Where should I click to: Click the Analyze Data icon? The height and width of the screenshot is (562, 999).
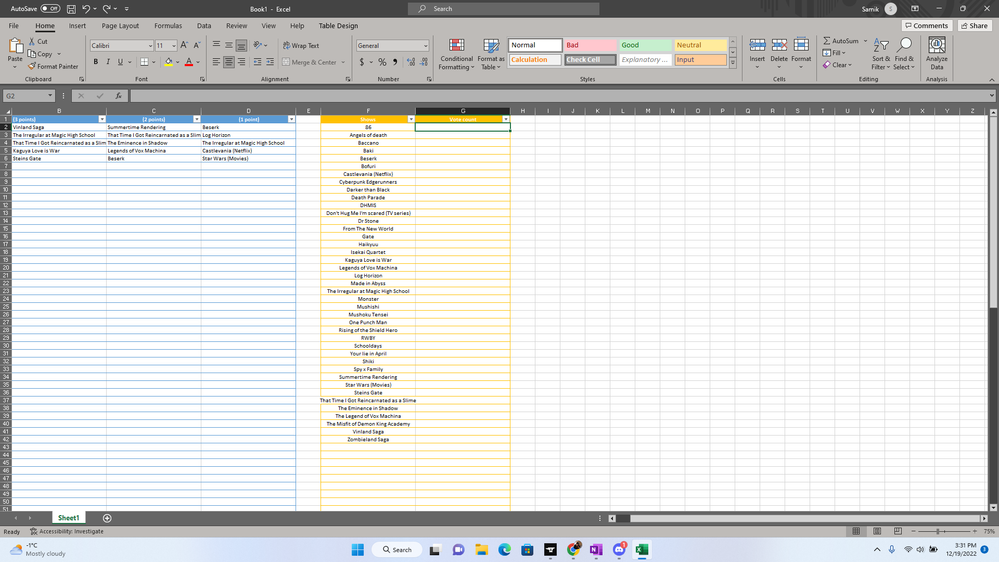(x=936, y=45)
